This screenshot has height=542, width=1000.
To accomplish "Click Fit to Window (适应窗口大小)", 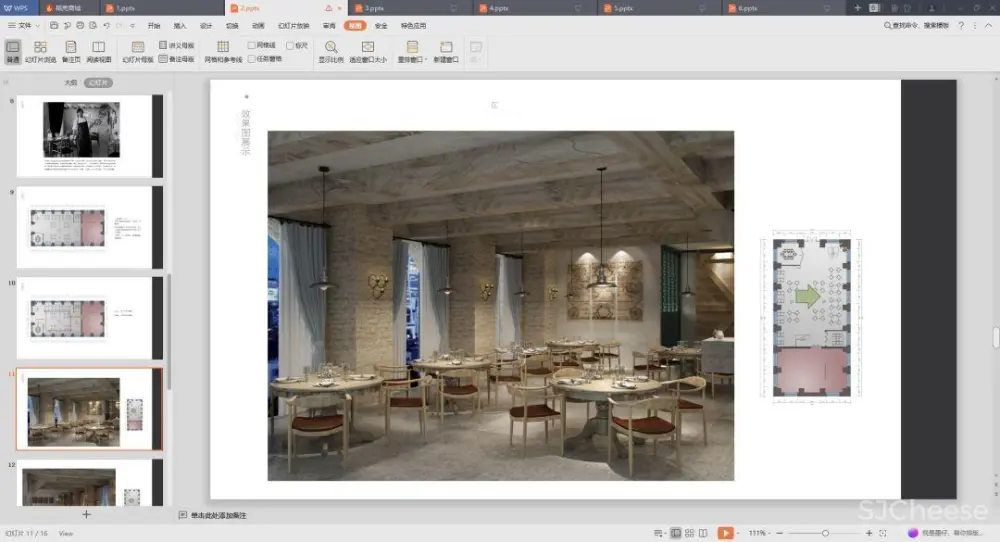I will pos(367,51).
